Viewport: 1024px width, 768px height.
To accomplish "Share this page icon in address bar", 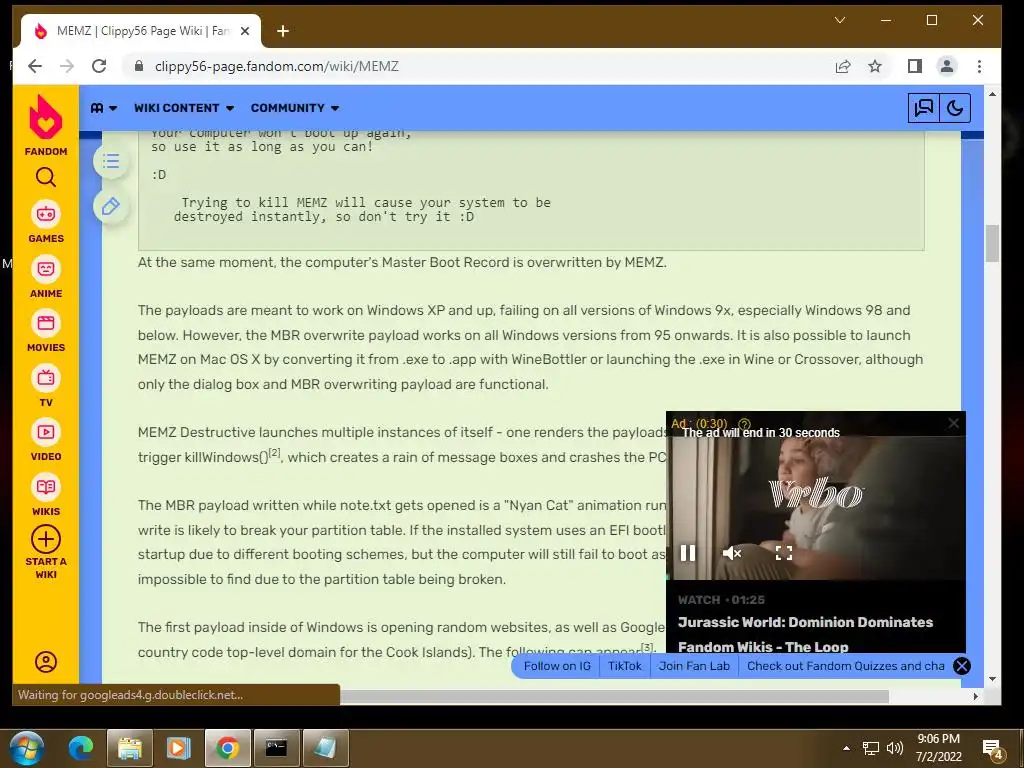I will point(843,66).
